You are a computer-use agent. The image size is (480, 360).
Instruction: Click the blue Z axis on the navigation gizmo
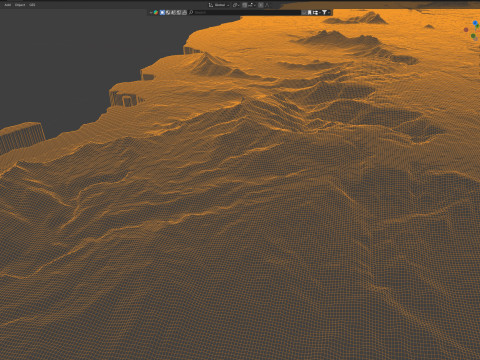[x=475, y=23]
